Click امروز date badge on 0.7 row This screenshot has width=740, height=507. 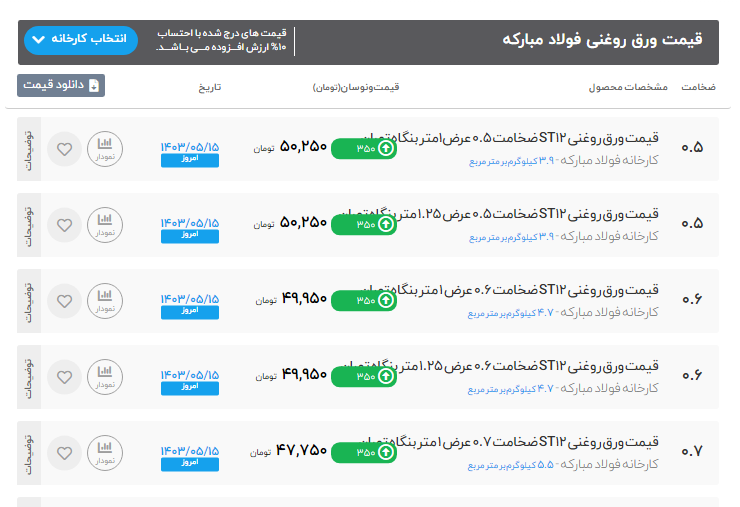coord(189,464)
